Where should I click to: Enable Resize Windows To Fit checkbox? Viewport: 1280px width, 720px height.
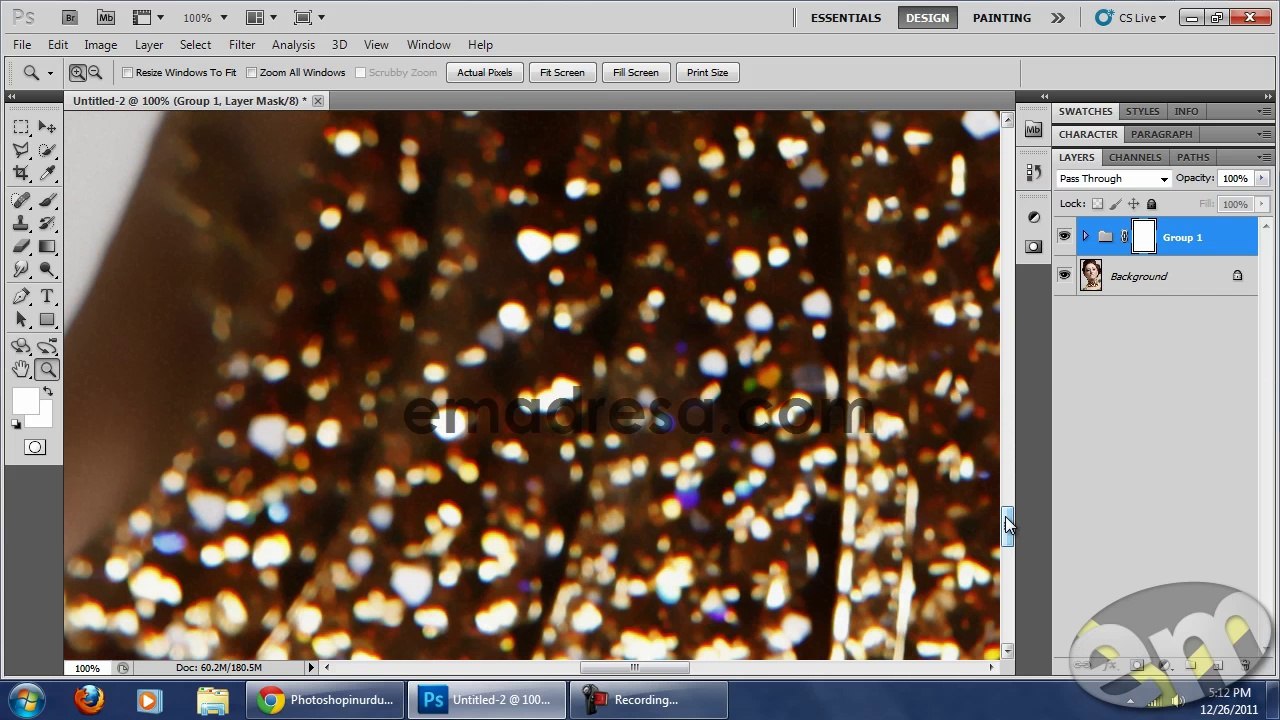[x=127, y=72]
